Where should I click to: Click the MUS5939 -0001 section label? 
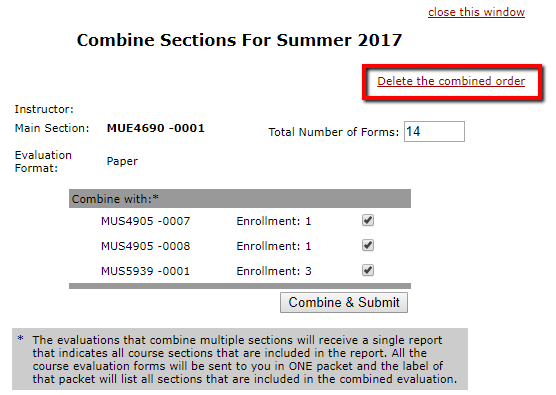(x=145, y=271)
